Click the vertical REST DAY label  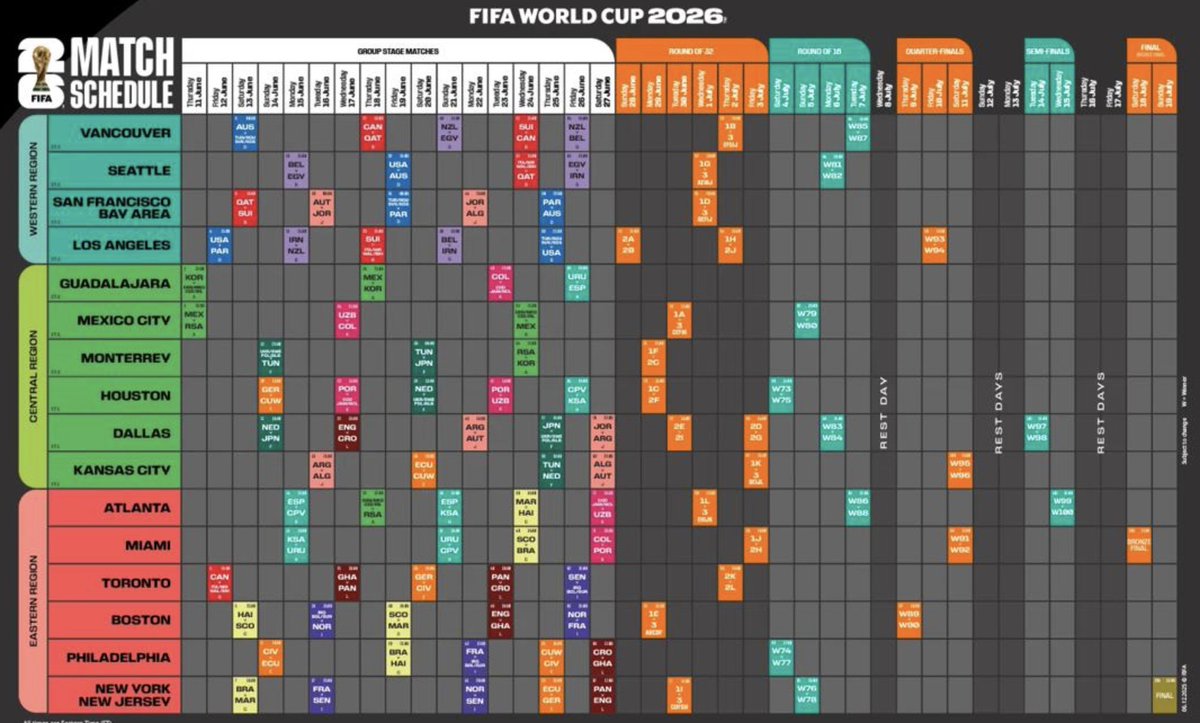click(883, 413)
